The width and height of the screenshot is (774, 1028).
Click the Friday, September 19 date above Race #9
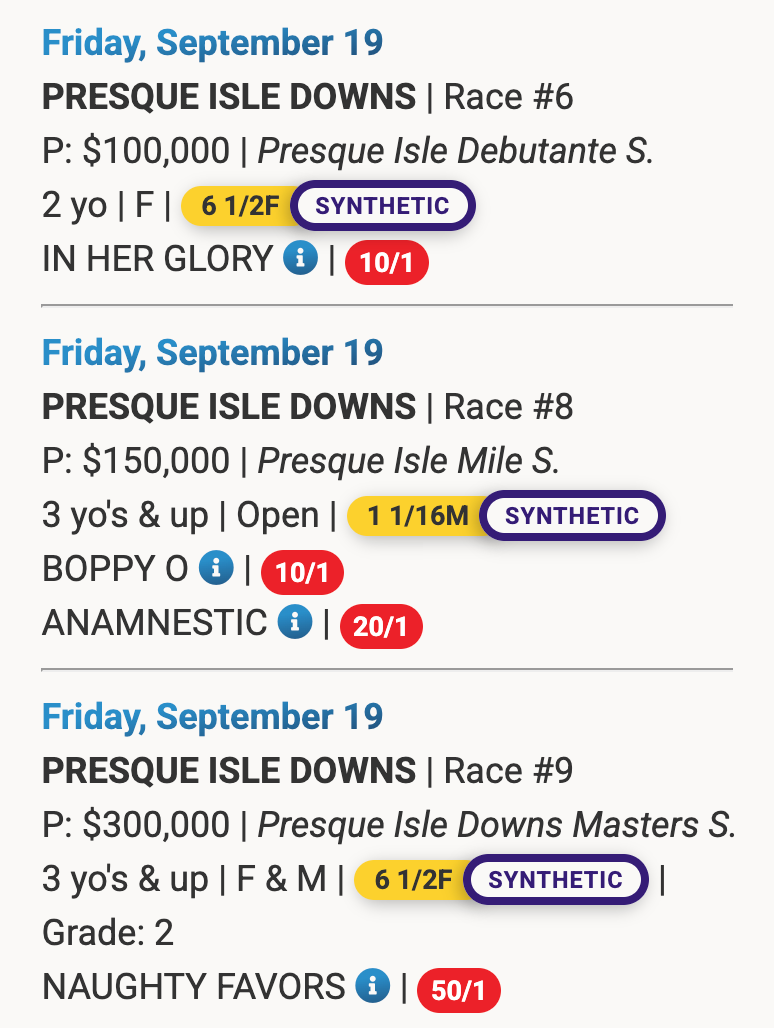pos(212,717)
